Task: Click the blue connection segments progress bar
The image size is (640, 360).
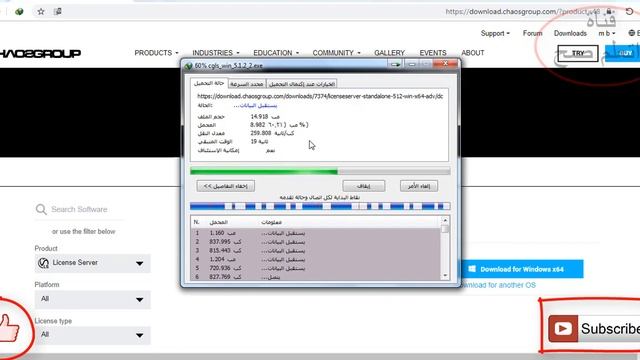Action: coord(320,207)
